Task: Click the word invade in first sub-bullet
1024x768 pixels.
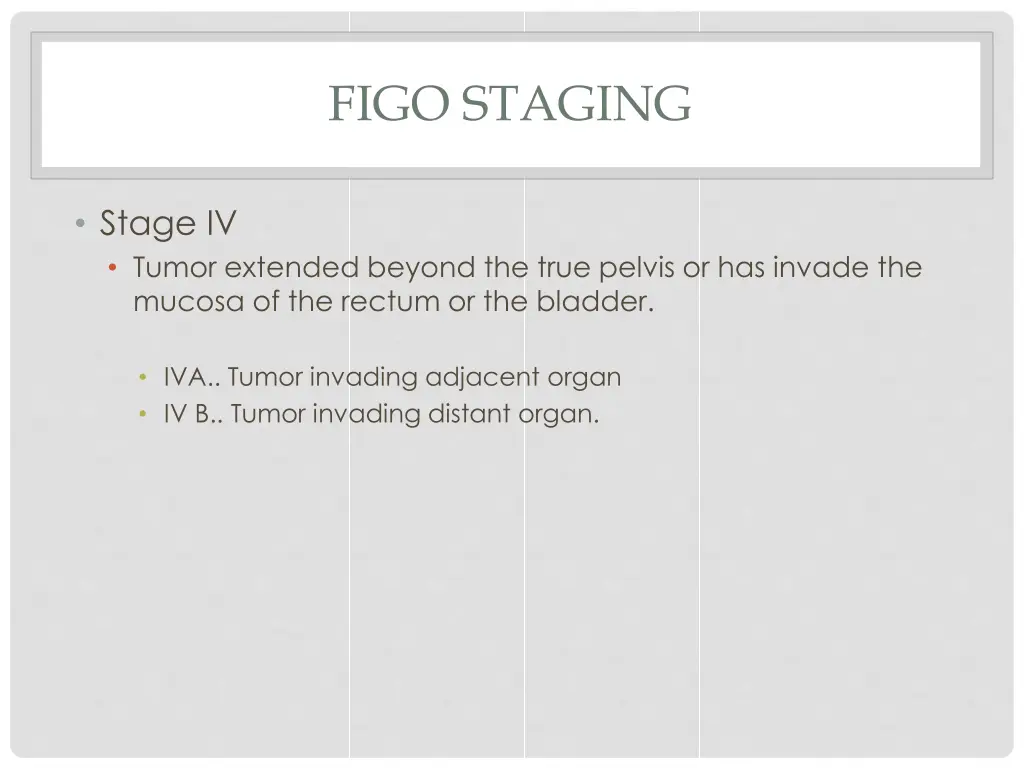Action: click(820, 268)
